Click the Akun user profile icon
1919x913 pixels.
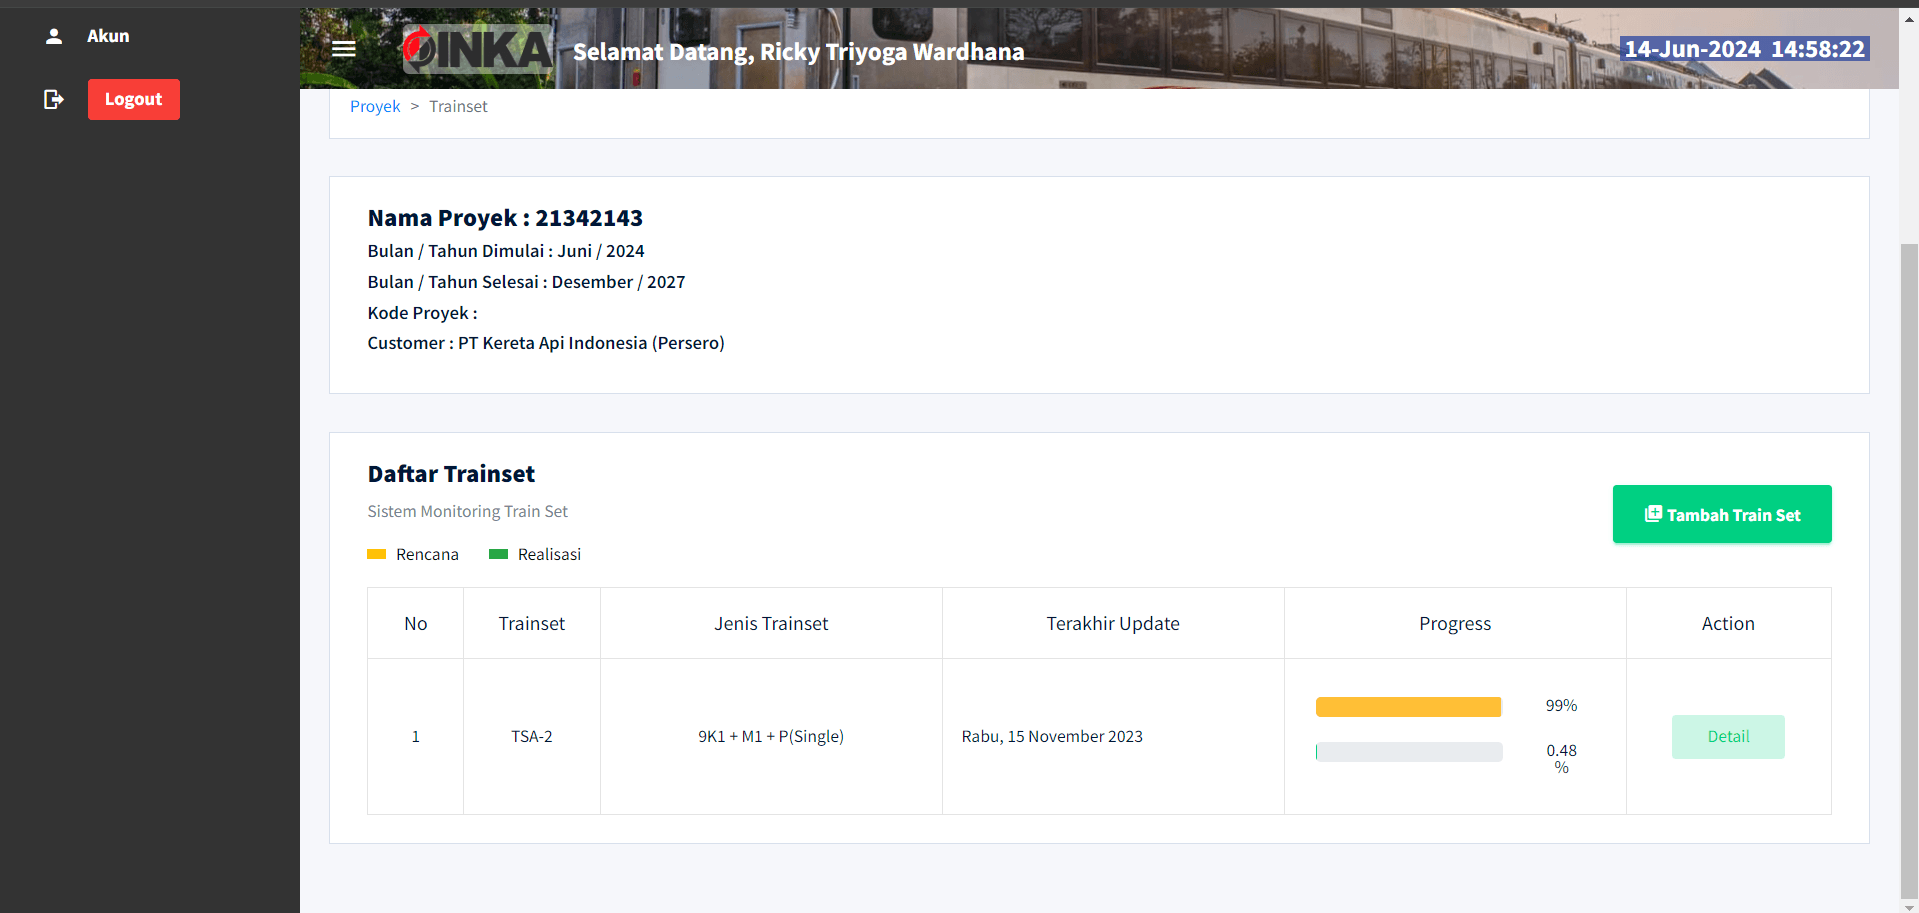click(x=54, y=36)
